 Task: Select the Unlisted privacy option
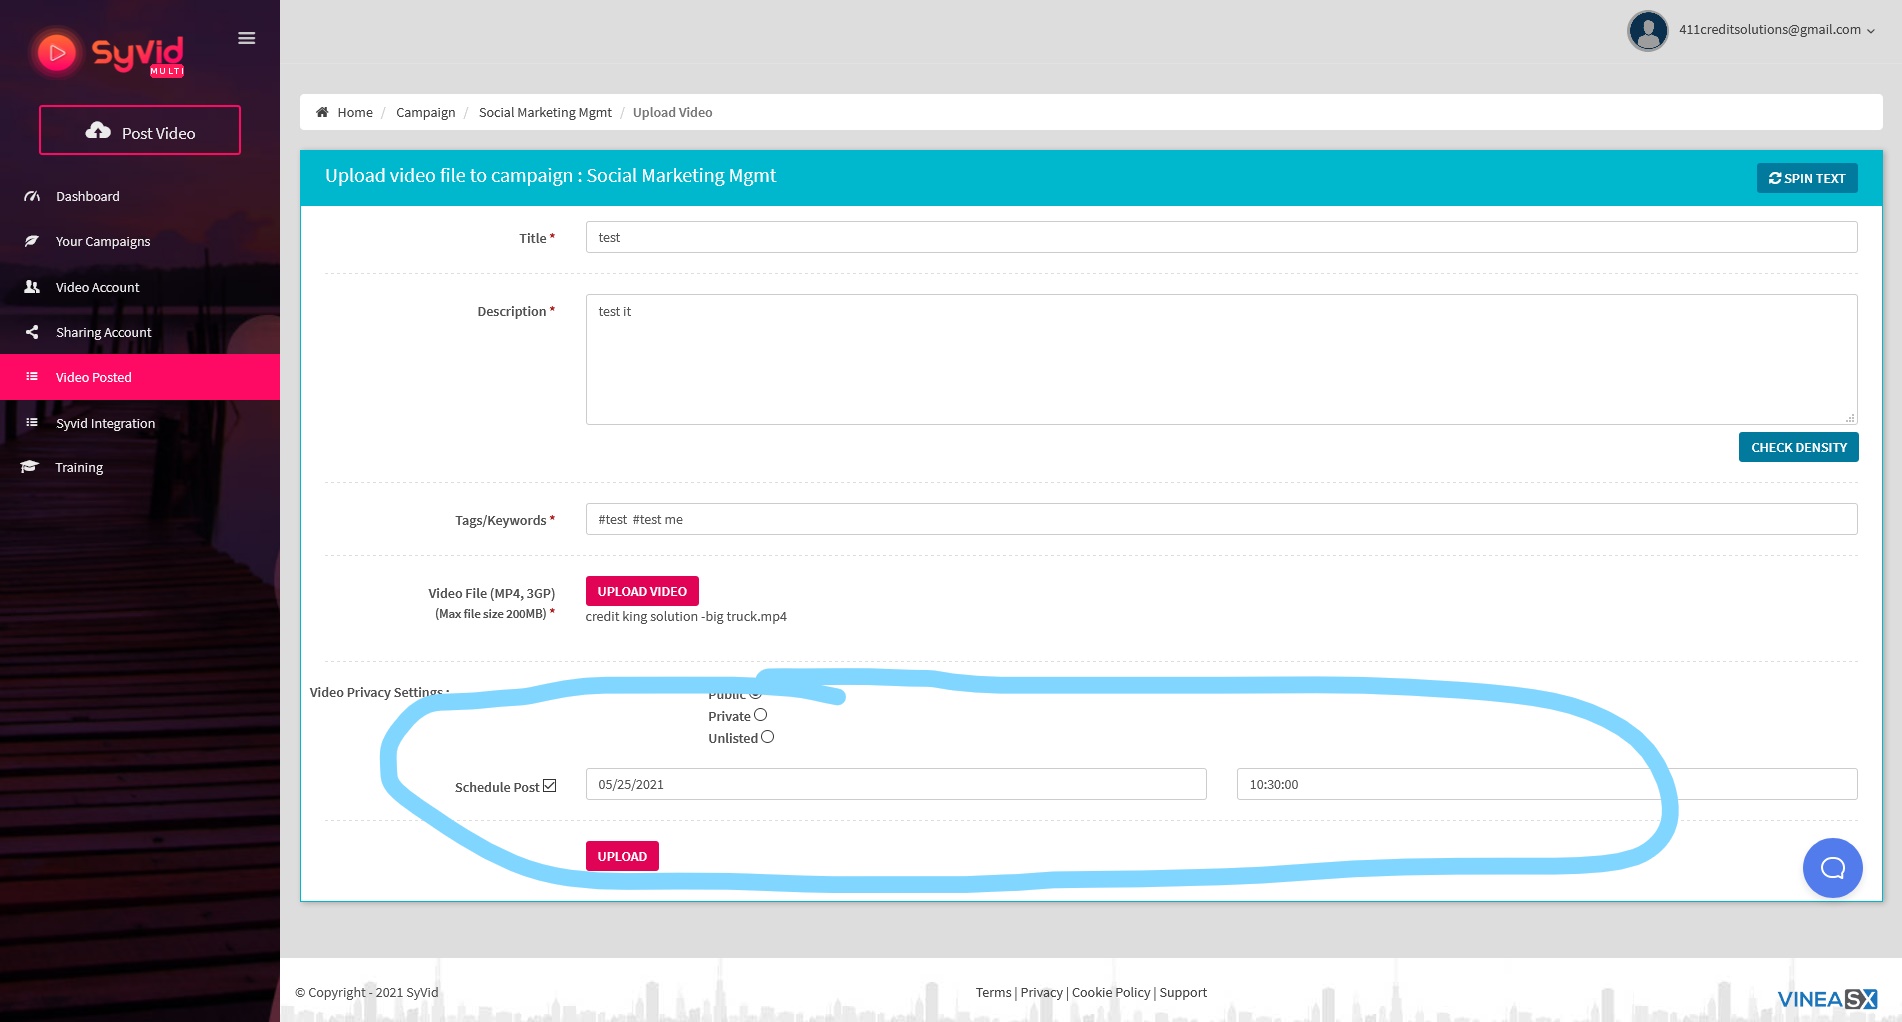click(767, 737)
